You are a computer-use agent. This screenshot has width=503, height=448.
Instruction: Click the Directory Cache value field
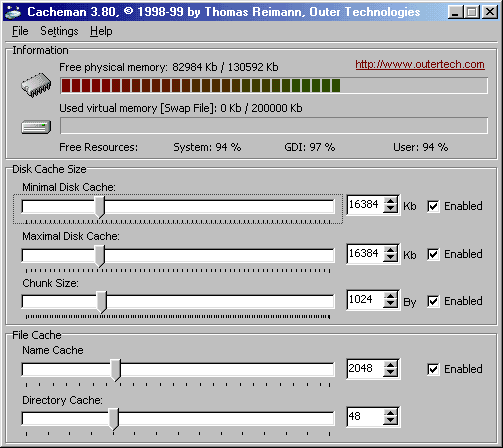[x=365, y=416]
